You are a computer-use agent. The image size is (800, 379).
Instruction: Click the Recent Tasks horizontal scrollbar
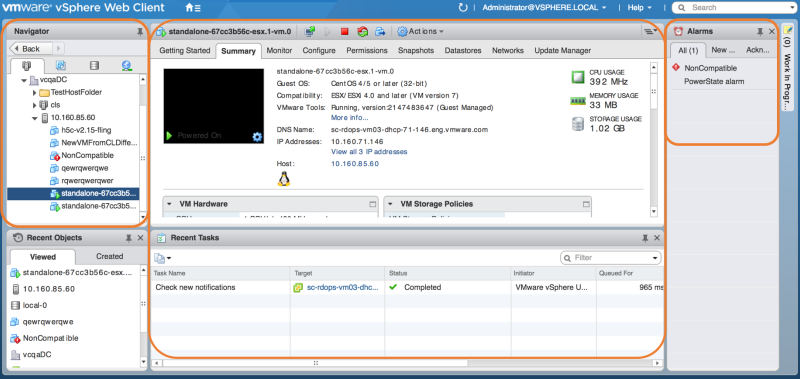[x=315, y=363]
